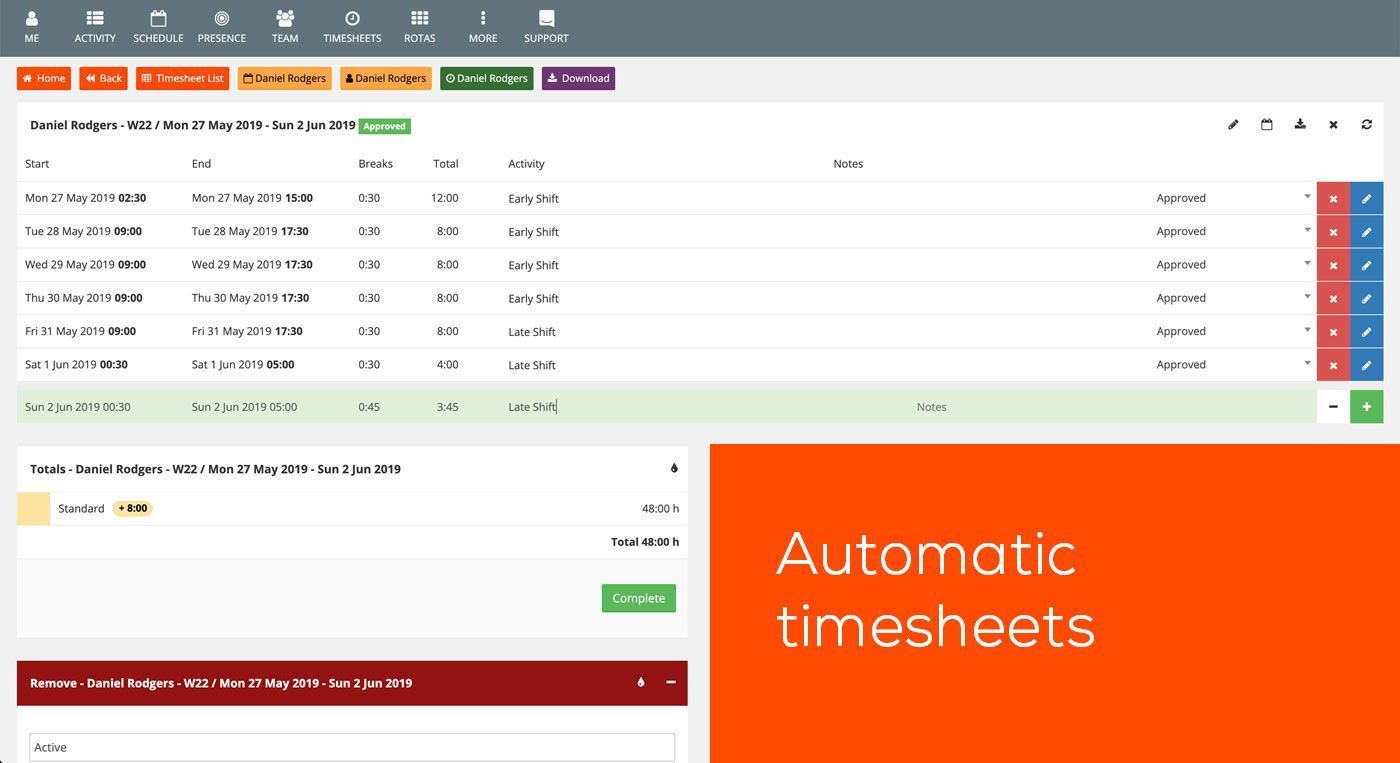The height and width of the screenshot is (763, 1400).
Task: Click the yellow Standard color swatch
Action: [x=33, y=509]
